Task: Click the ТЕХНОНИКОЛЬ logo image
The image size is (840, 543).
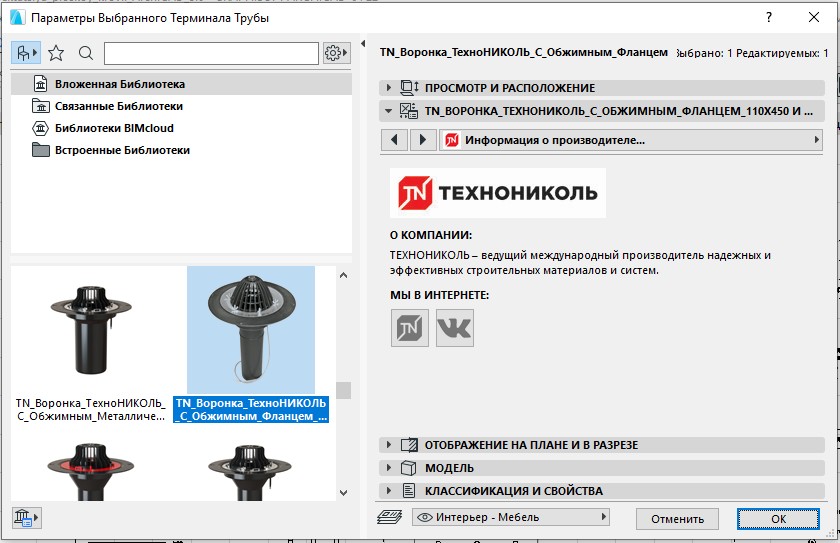Action: click(x=498, y=193)
